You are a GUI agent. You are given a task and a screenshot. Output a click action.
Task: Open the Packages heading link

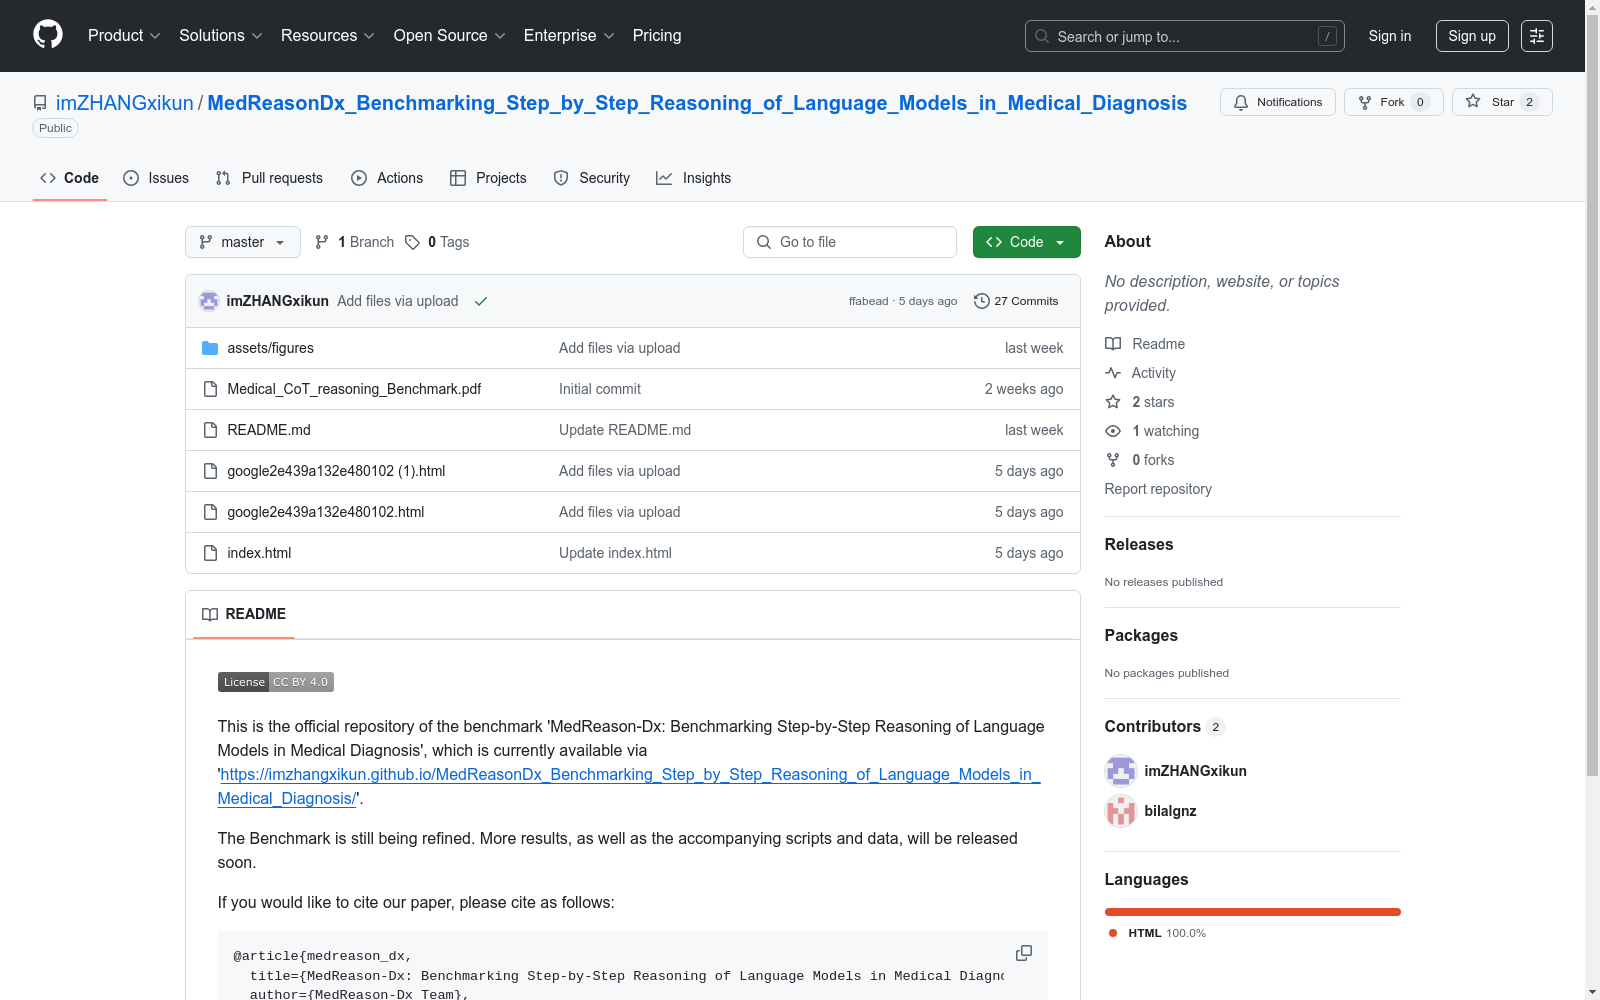(1141, 636)
